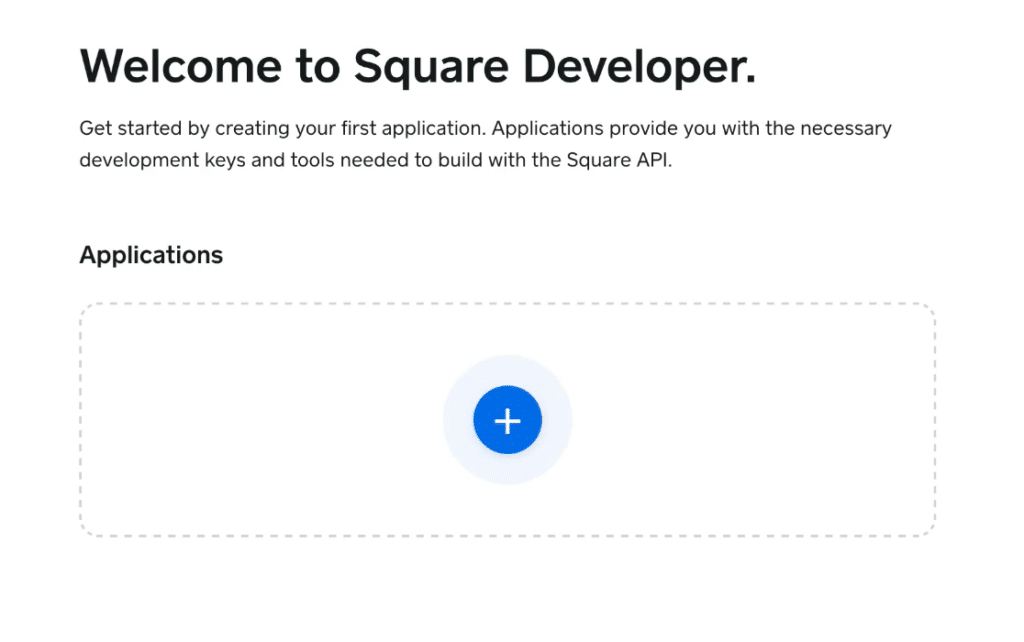This screenshot has width=1024, height=642.
Task: Click the Welcome to Square Developer title
Action: coord(418,66)
